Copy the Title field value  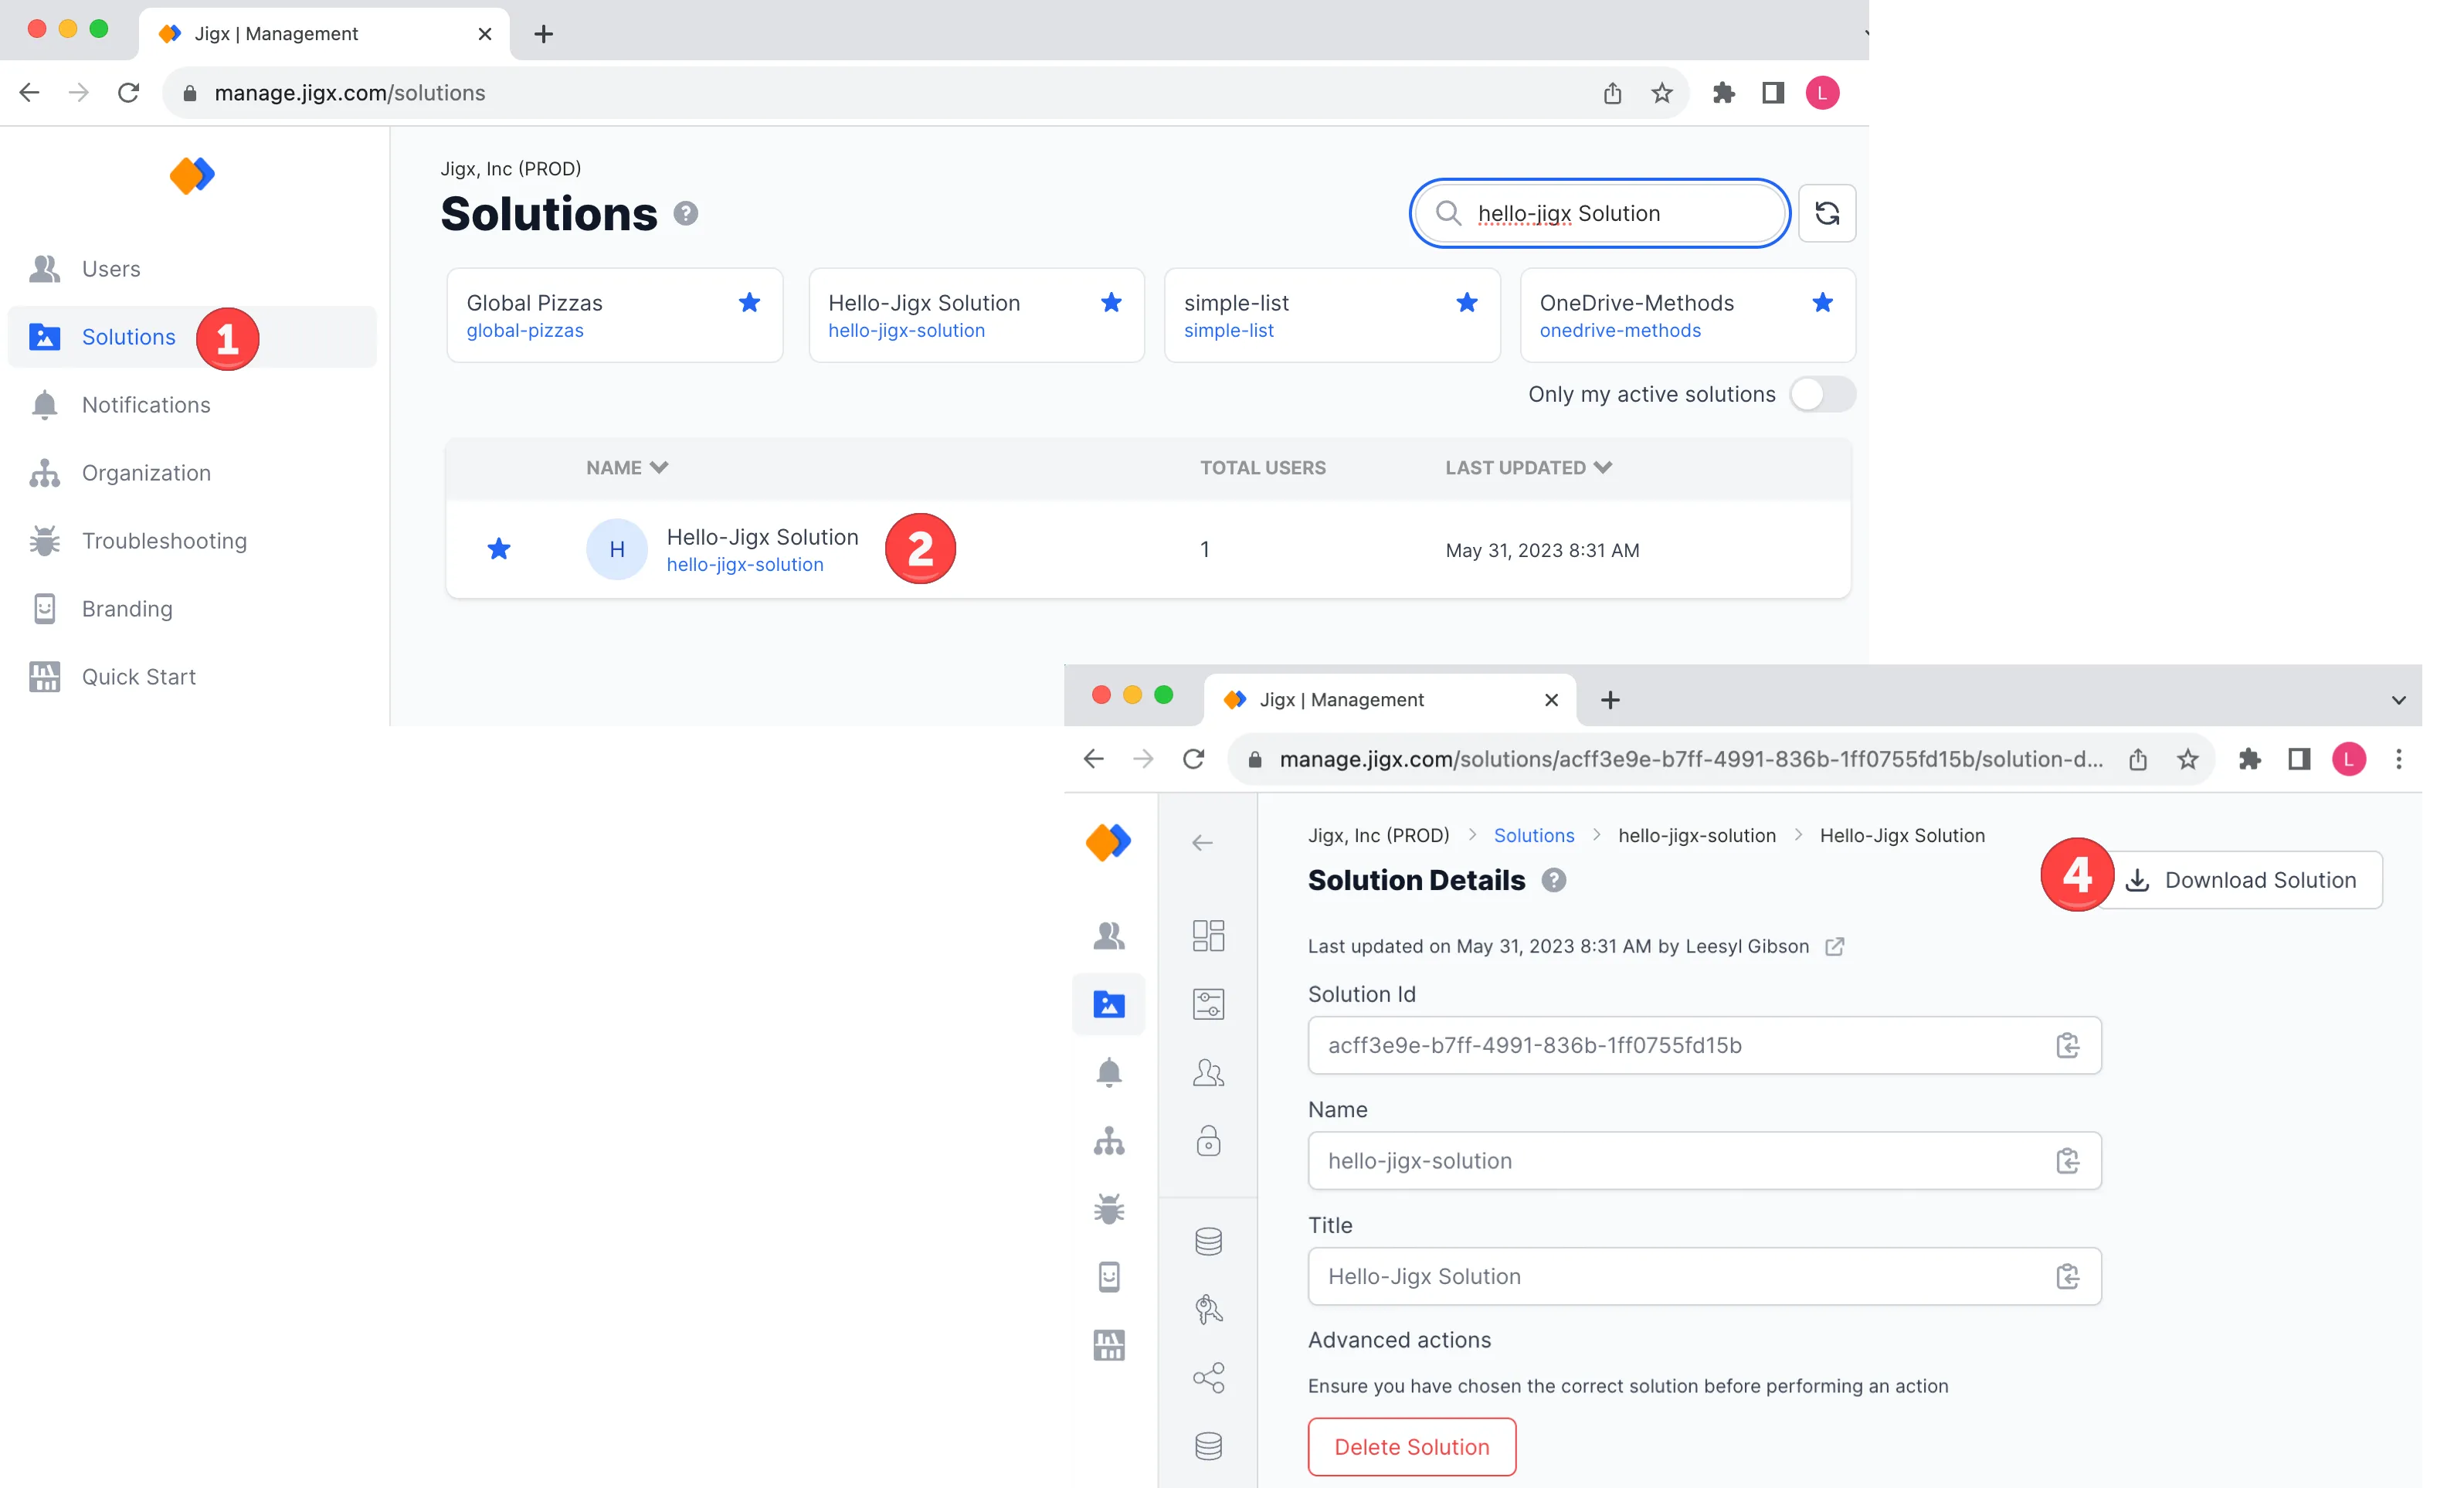(x=2068, y=1277)
